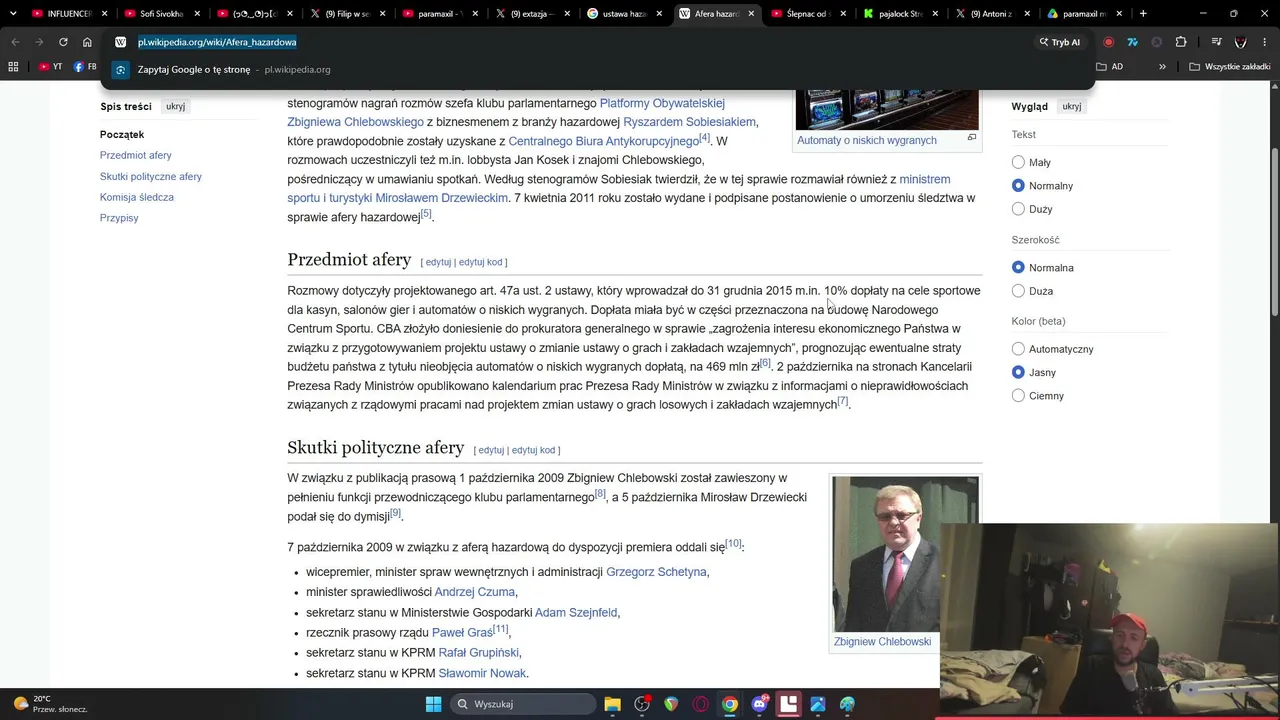
Task: Close the Afera hazardowa tab
Action: 750,14
